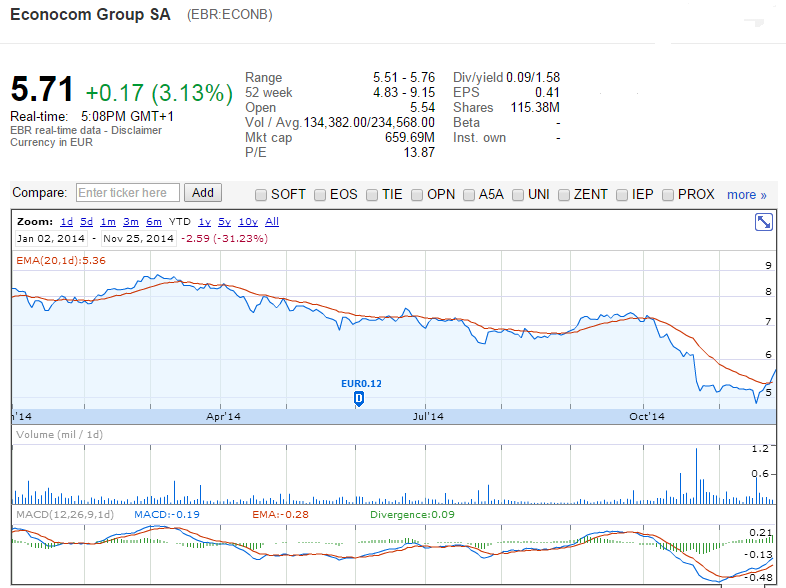Select the YTD zoom option
The height and width of the screenshot is (588, 786).
point(180,222)
